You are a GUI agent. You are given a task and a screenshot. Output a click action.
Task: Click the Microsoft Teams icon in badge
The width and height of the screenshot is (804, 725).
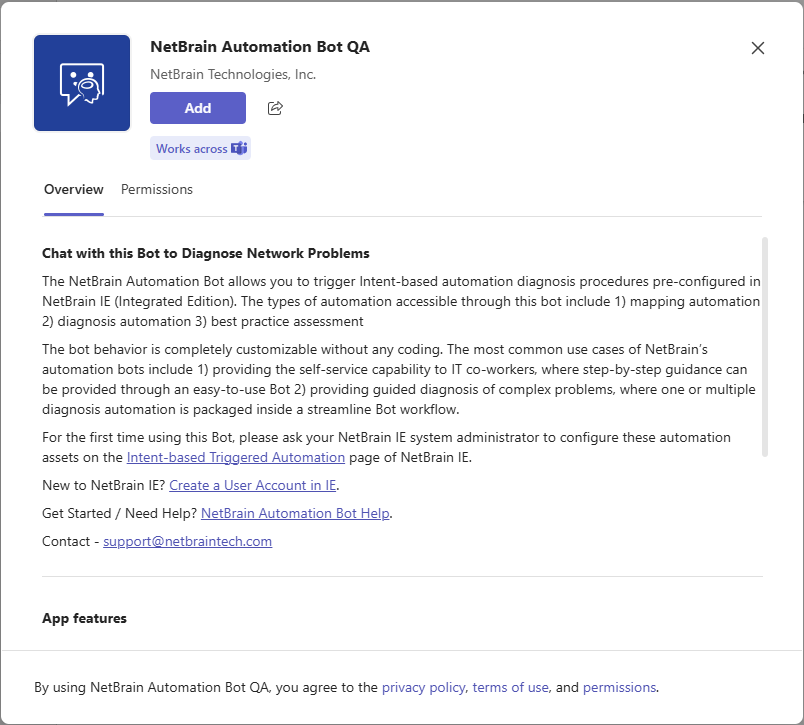pyautogui.click(x=239, y=149)
